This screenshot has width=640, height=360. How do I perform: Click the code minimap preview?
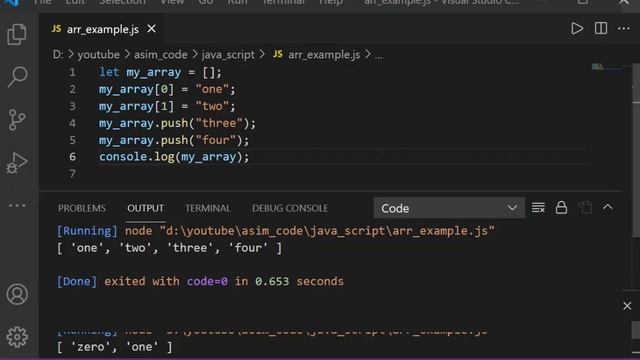606,67
